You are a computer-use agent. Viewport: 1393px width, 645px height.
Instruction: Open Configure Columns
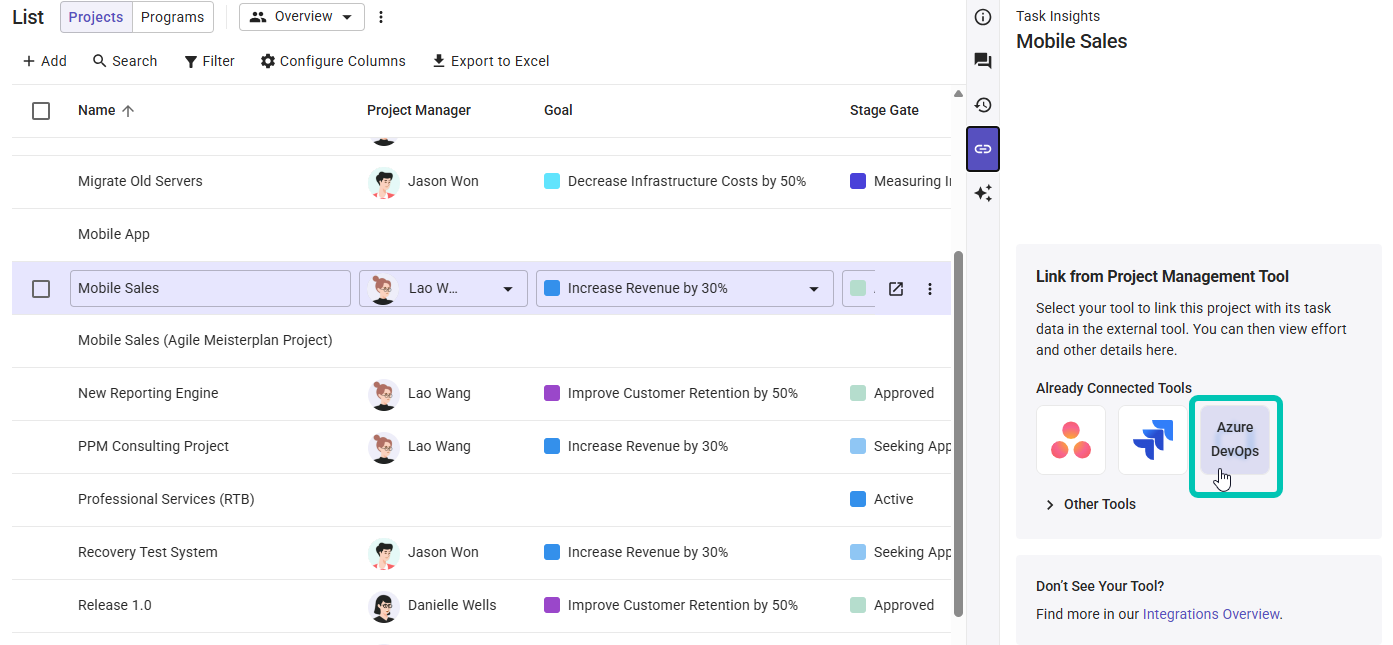[x=333, y=61]
